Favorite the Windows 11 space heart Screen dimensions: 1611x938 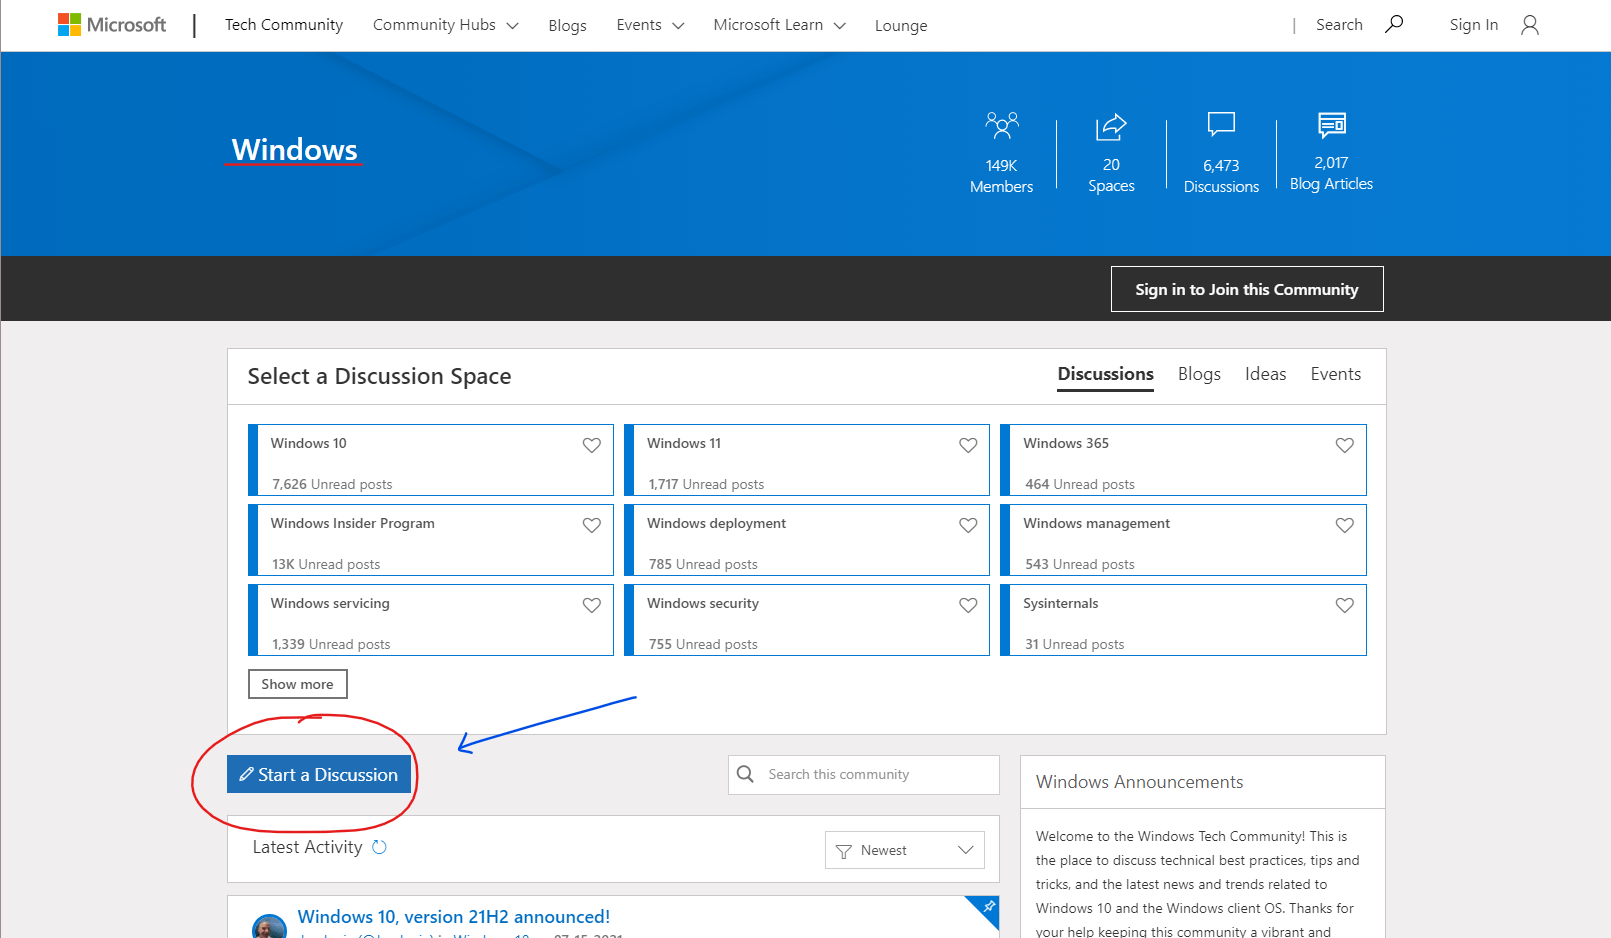tap(968, 445)
